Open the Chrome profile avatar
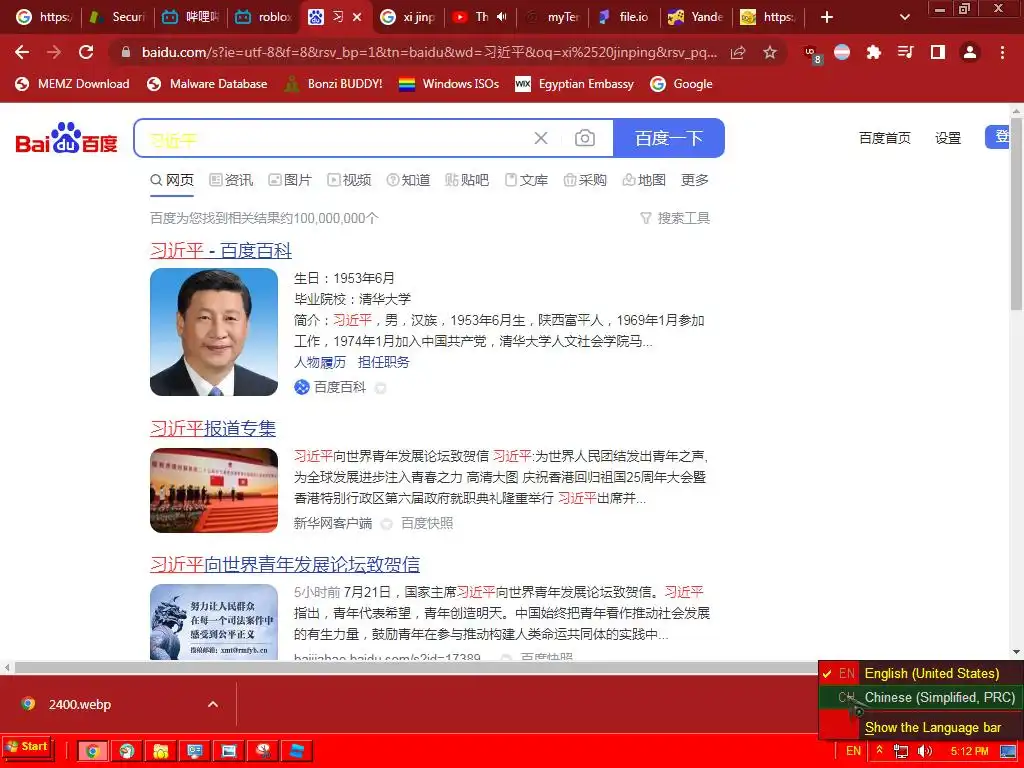 [970, 52]
